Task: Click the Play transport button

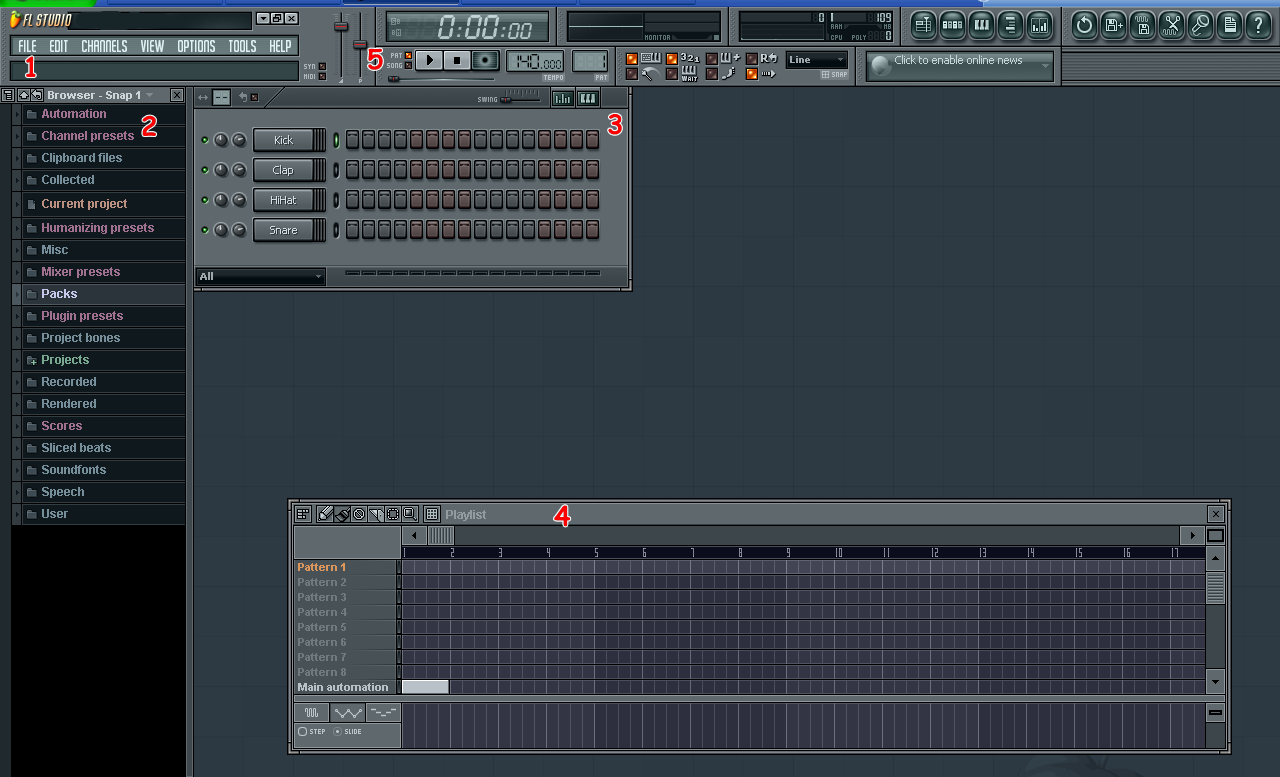Action: [429, 60]
